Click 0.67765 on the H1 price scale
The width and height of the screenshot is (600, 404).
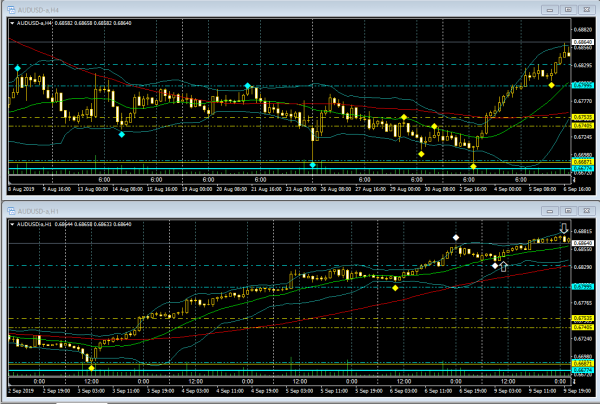(583, 303)
